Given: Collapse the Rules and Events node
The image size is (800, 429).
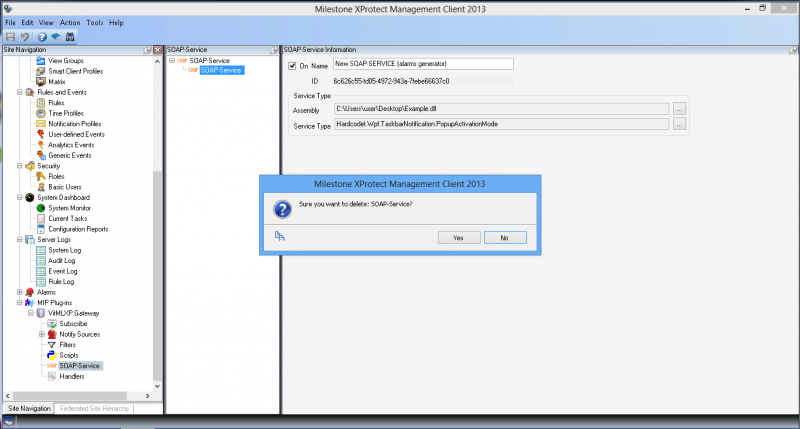Looking at the screenshot, I should coord(20,92).
